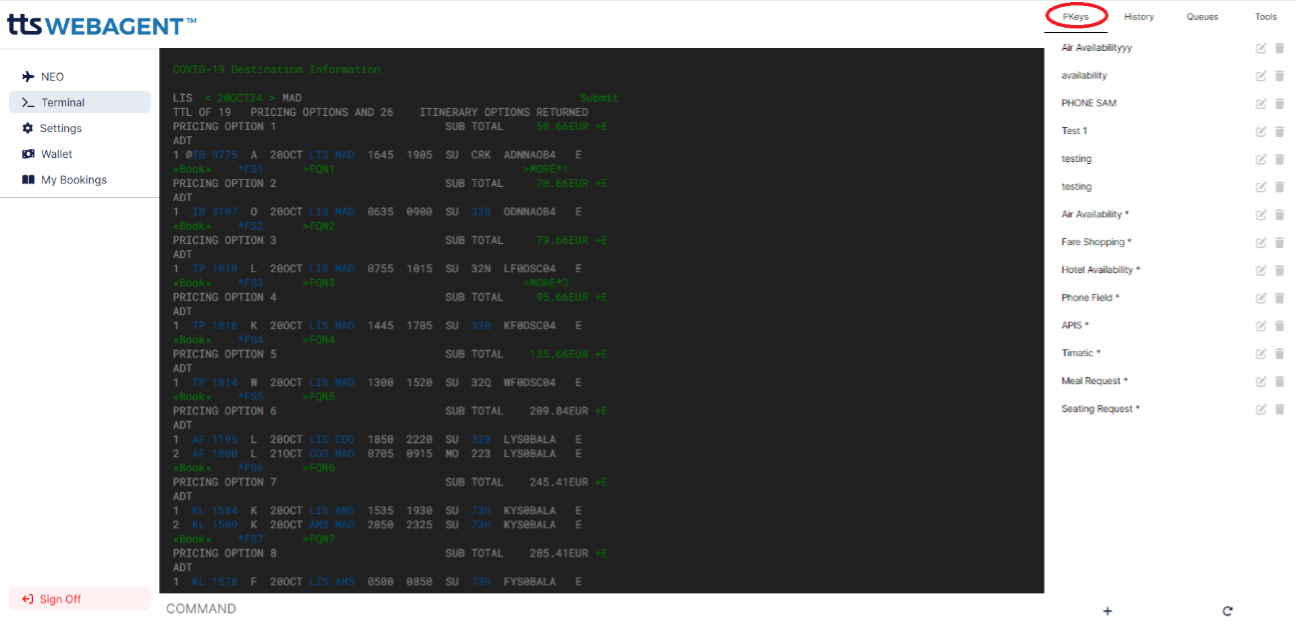Edit the 'Seating Request *' PKey
1301x626 pixels.
click(1261, 409)
